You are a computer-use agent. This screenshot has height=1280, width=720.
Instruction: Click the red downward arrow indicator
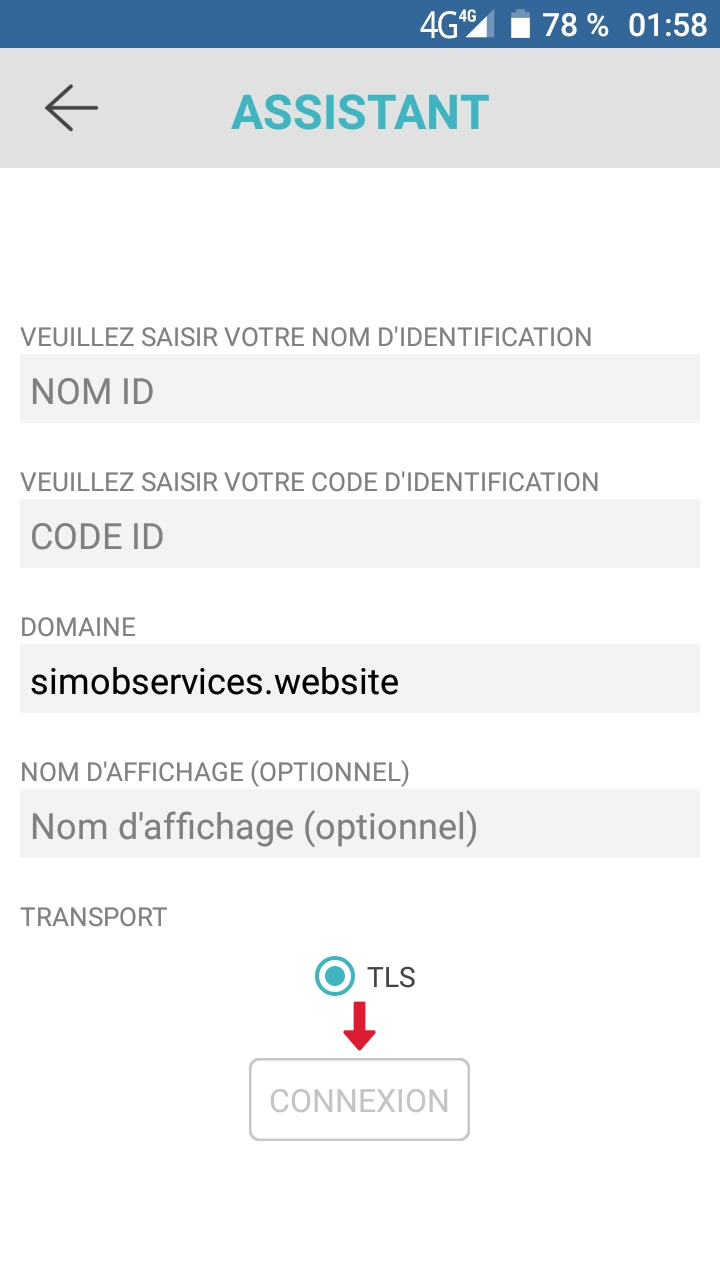359,1026
